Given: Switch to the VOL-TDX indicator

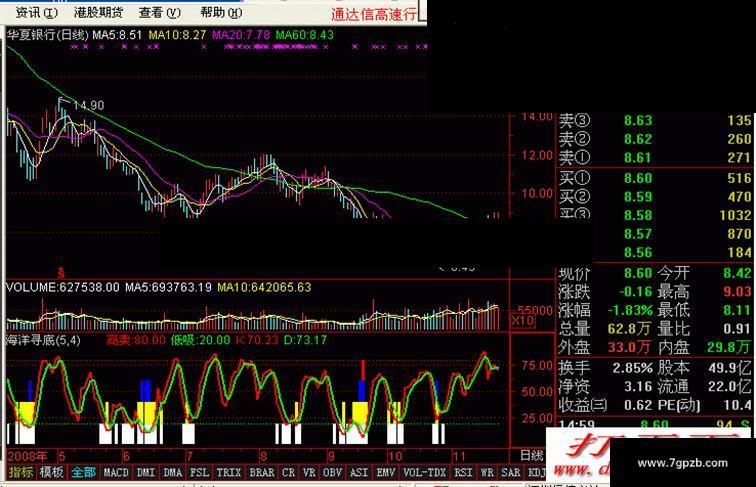Looking at the screenshot, I should tap(425, 473).
